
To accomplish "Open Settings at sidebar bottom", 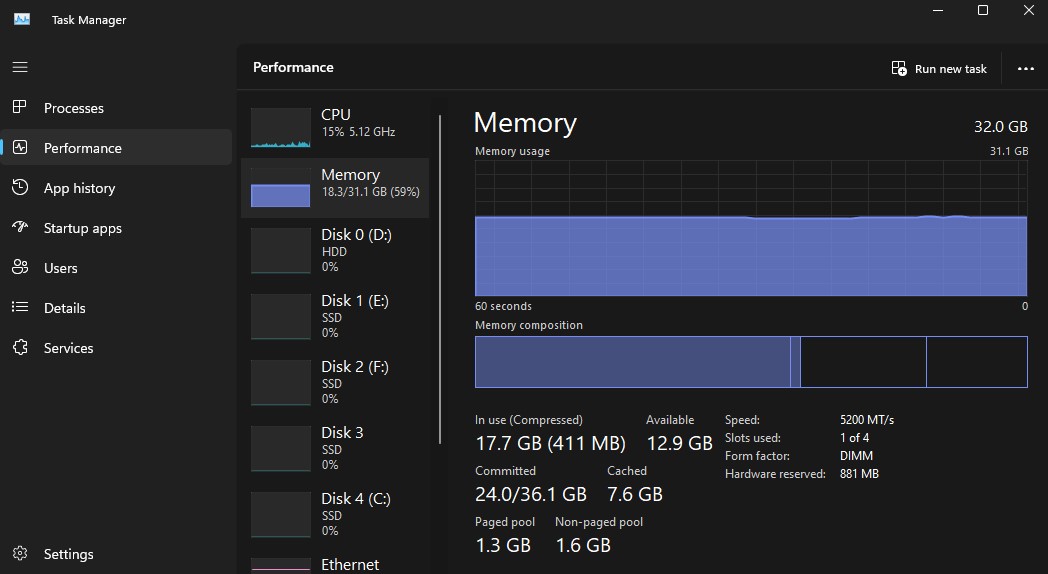I will (116, 554).
